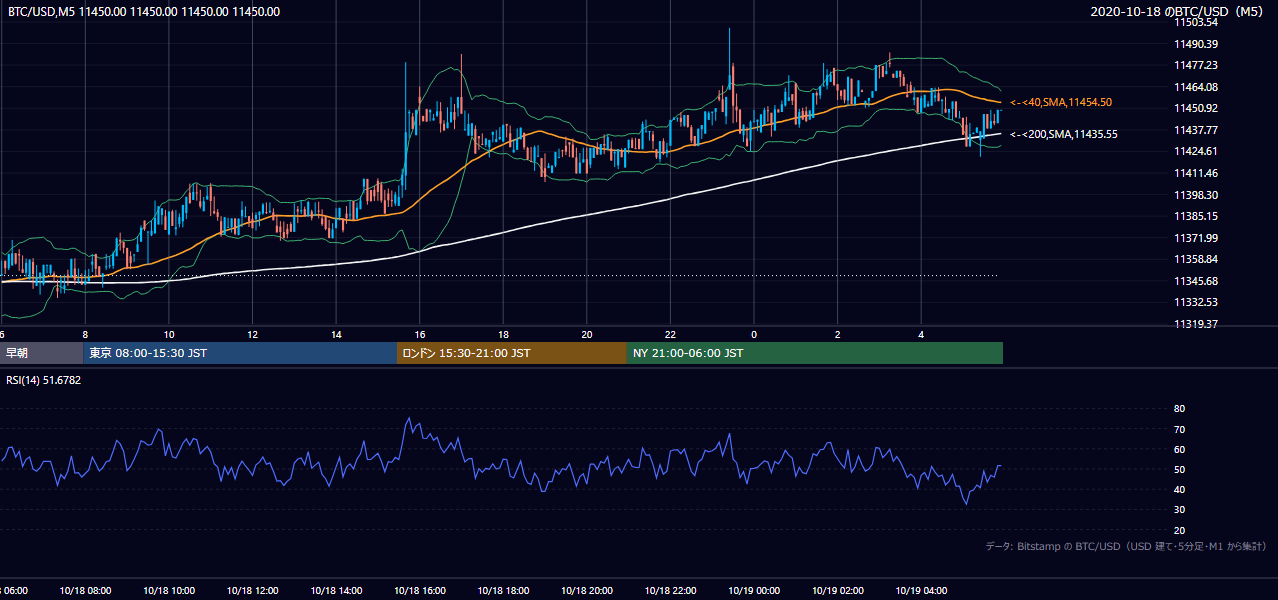This screenshot has width=1278, height=600.
Task: Click the 10/18 16:00 time axis label
Action: tap(420, 591)
